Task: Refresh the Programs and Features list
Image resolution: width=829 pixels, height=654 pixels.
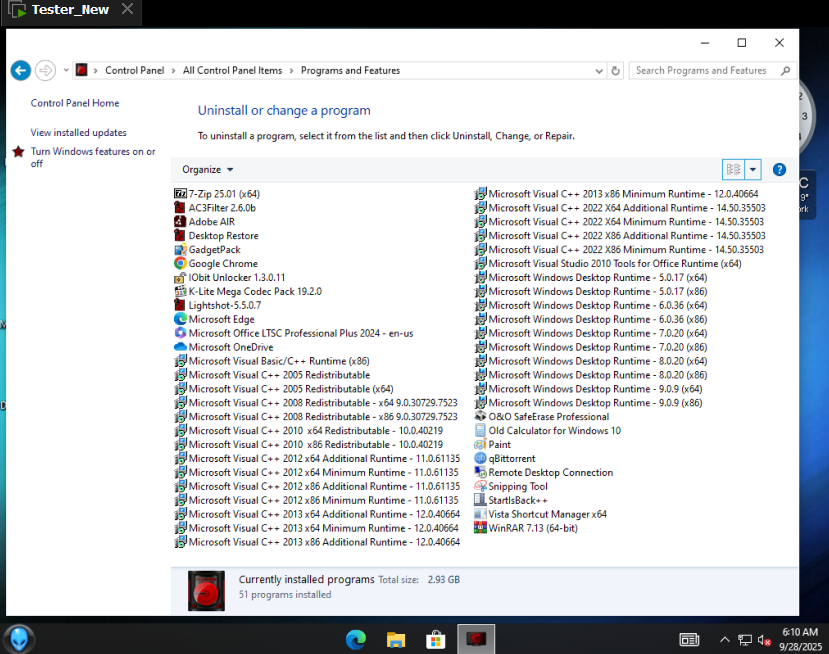Action: click(x=615, y=70)
